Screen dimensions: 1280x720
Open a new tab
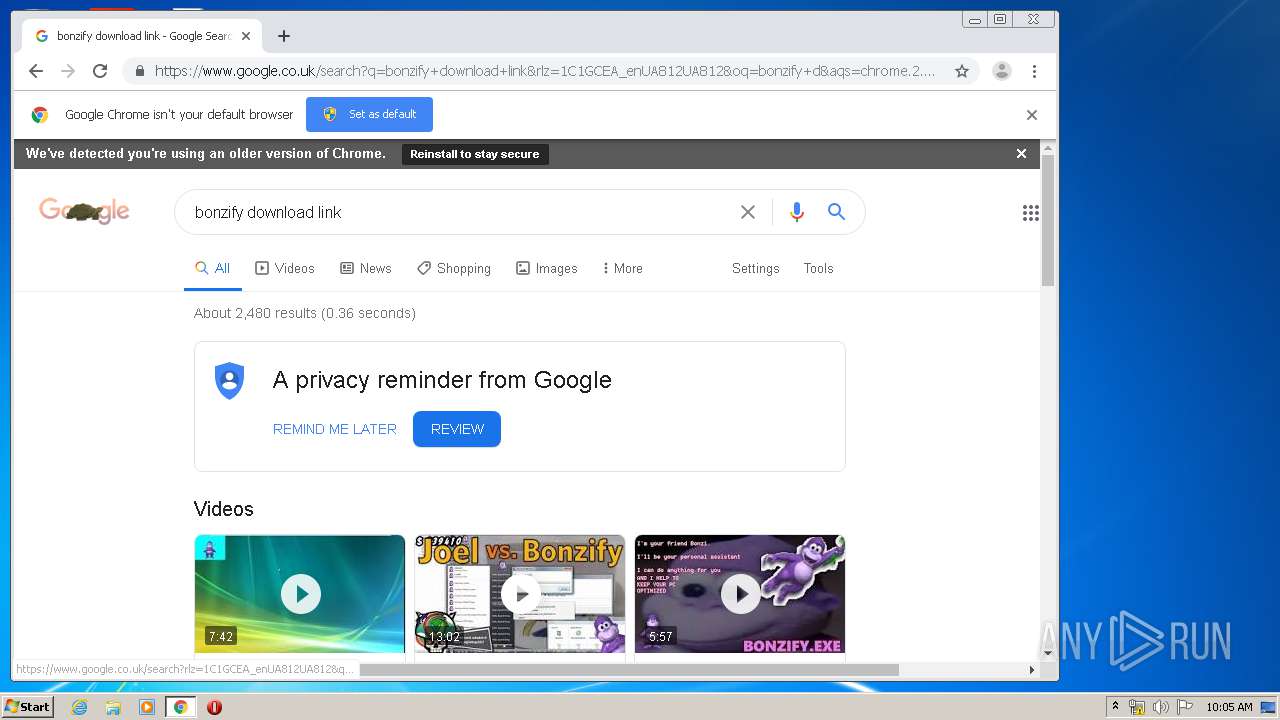(x=284, y=36)
